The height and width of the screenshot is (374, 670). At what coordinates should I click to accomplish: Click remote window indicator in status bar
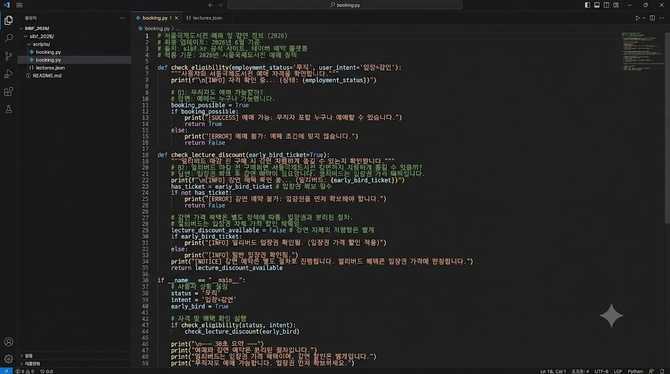[6, 371]
